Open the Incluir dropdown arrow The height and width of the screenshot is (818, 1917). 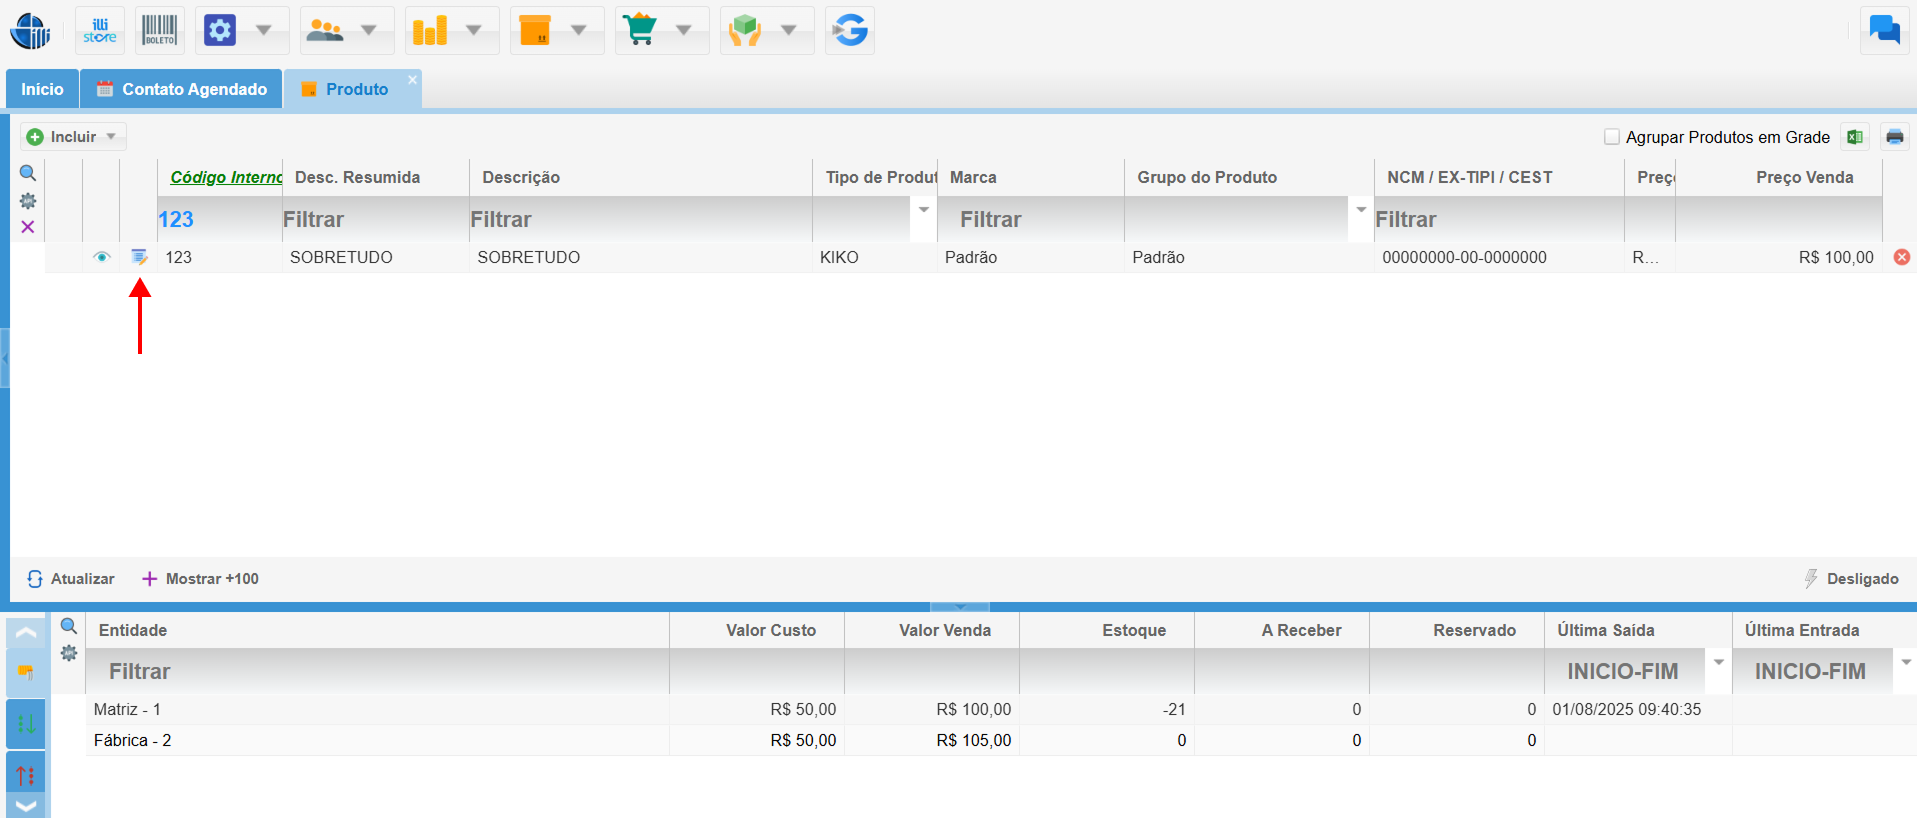[112, 137]
